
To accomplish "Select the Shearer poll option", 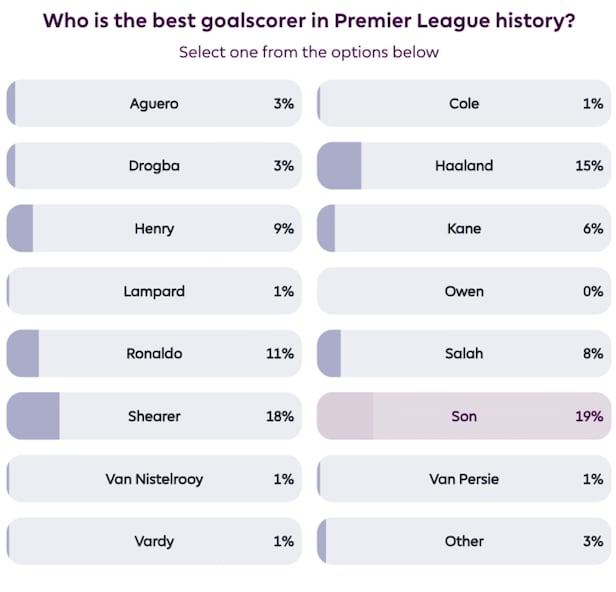I will (154, 416).
